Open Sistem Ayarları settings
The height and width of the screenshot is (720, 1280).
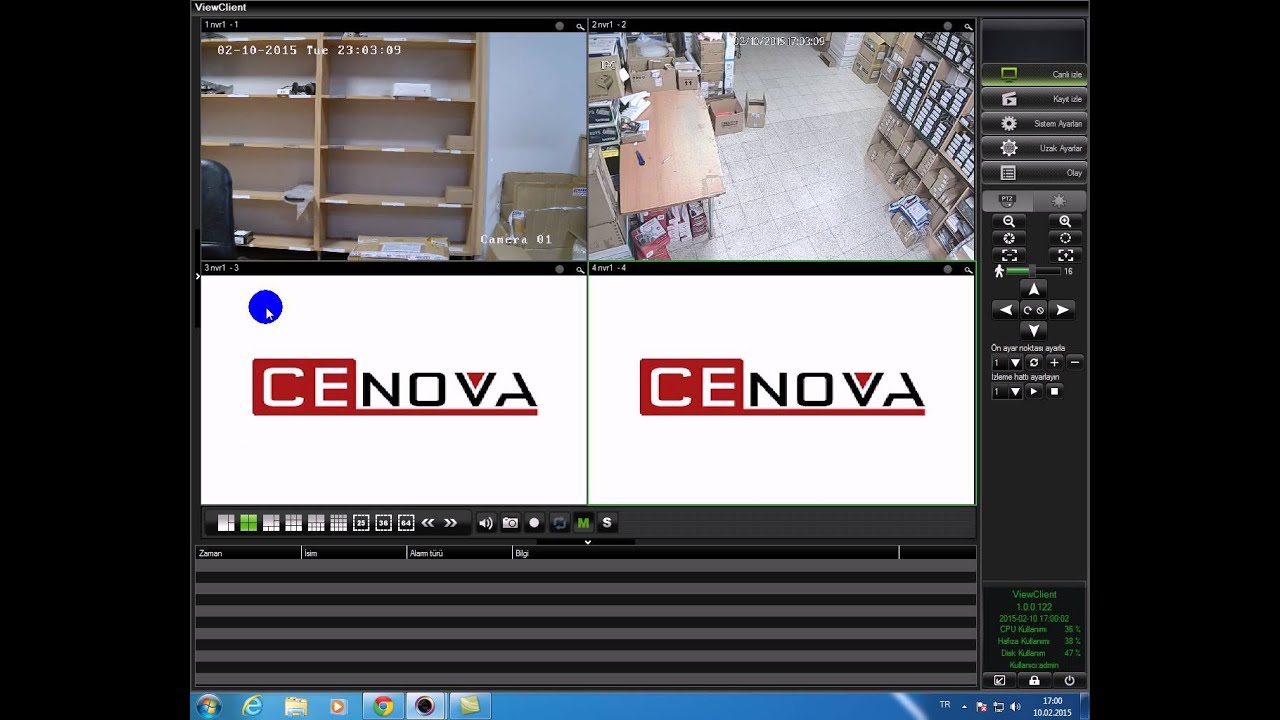point(1034,123)
